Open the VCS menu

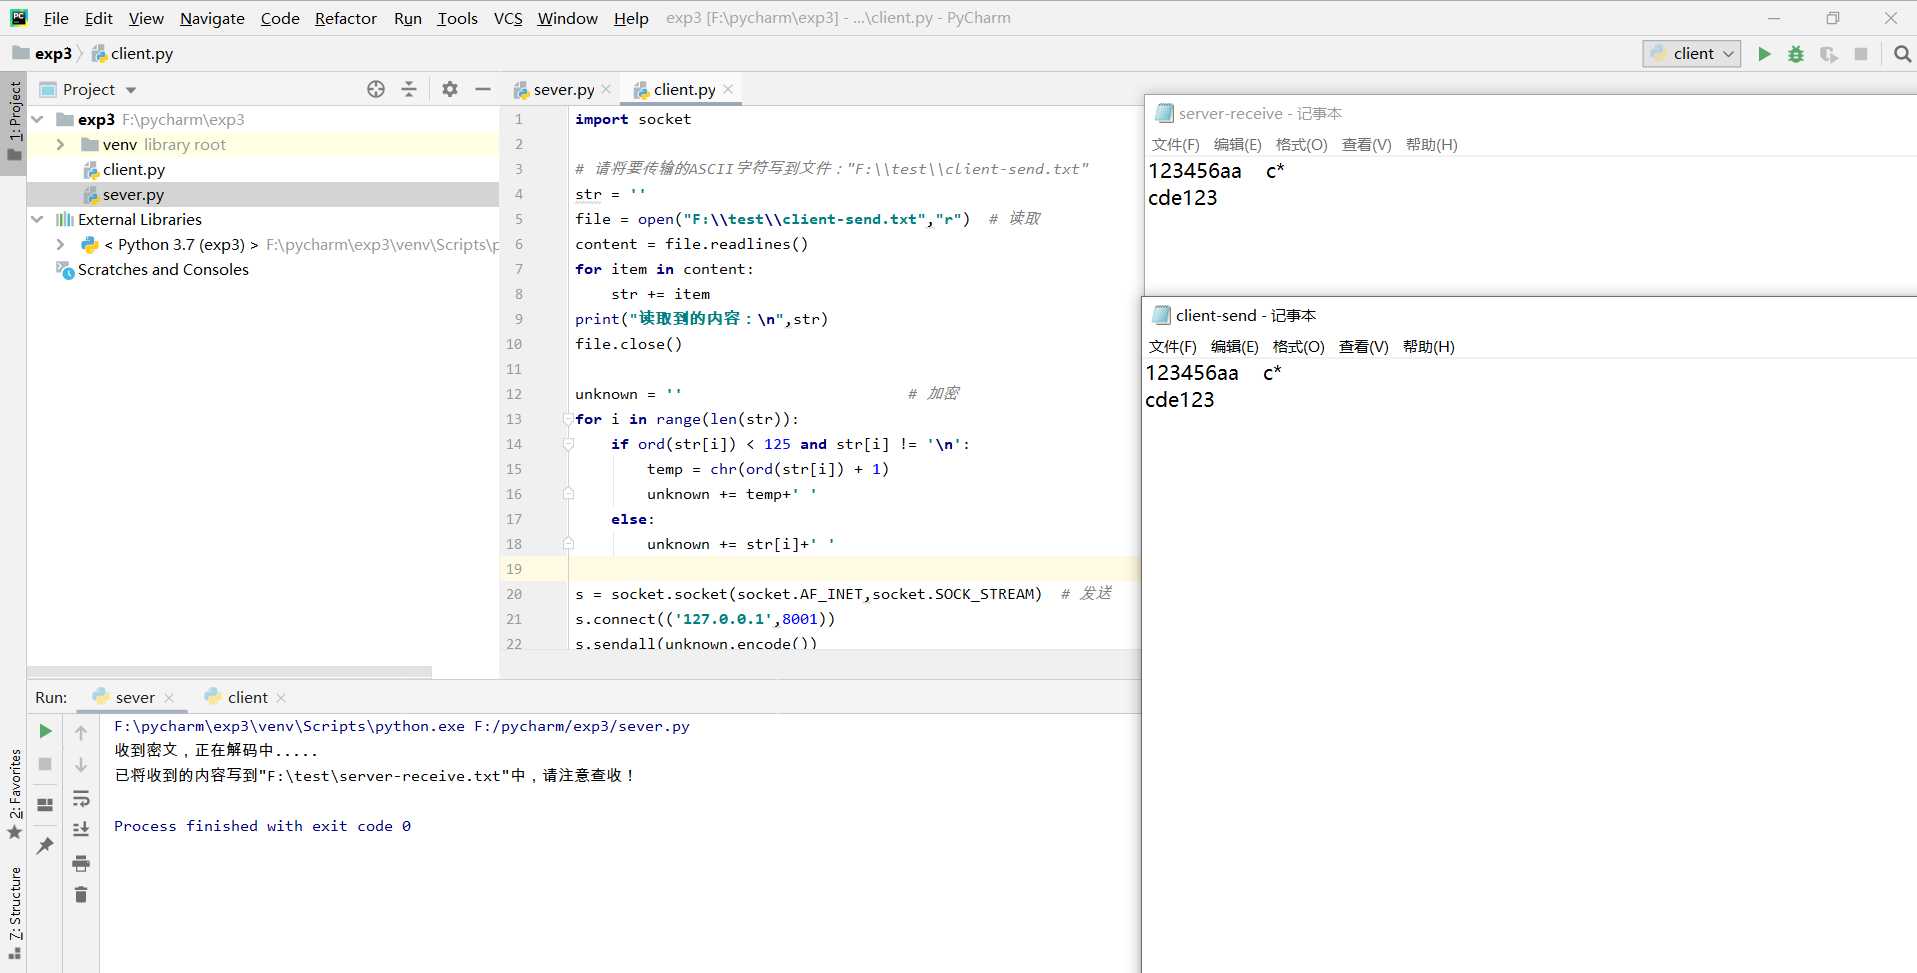(x=508, y=18)
